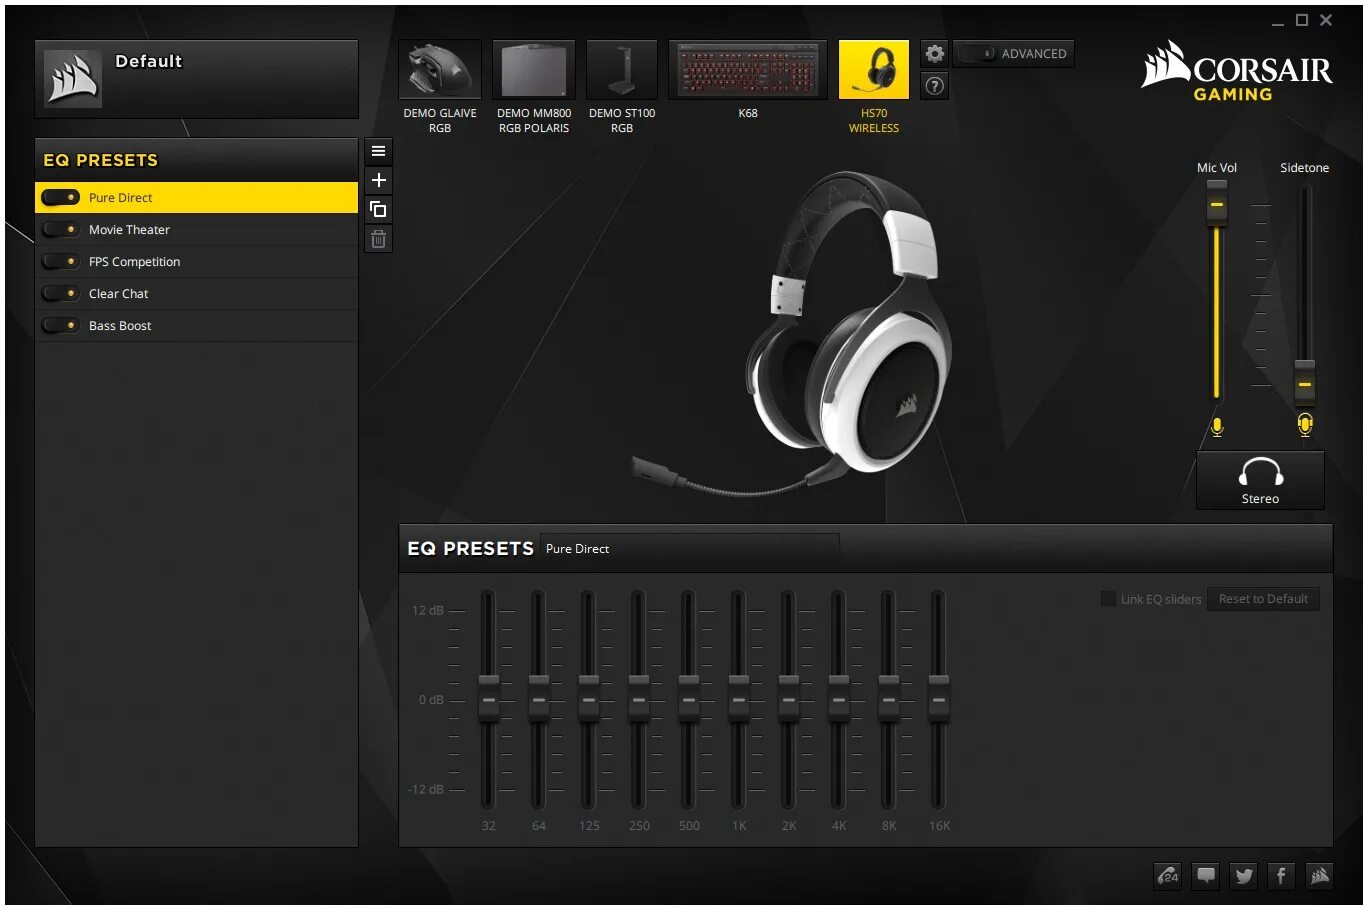Click the 125 Hz EQ slider handle
The height and width of the screenshot is (909, 1370).
(x=589, y=699)
